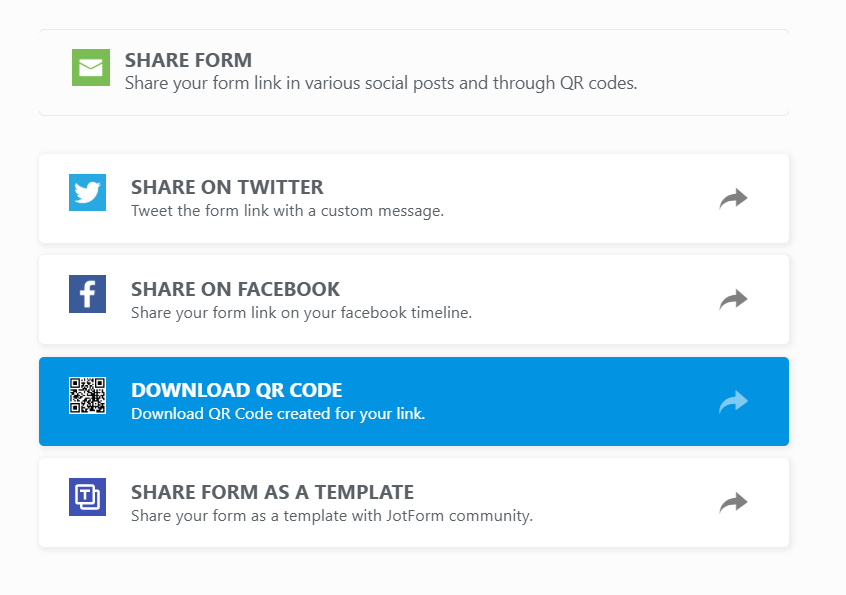The image size is (846, 595).
Task: Click the share arrow in QR Code row
Action: (x=733, y=402)
